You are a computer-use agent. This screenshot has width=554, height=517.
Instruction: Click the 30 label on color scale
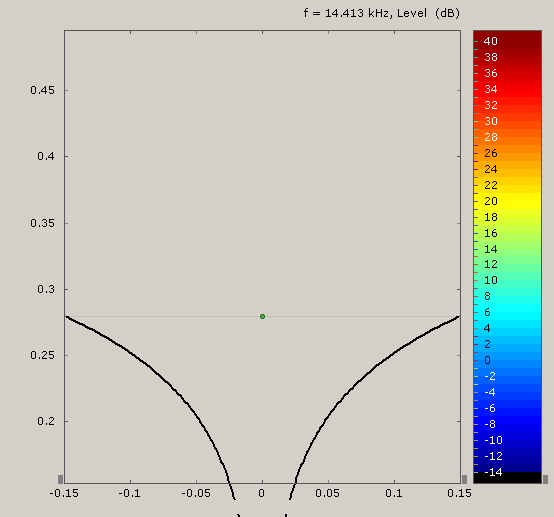coord(491,121)
